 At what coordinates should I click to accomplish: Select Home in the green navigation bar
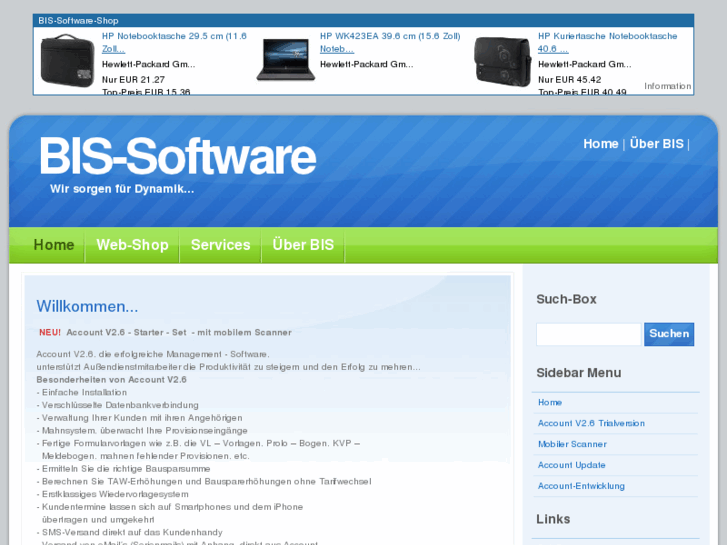pyautogui.click(x=54, y=245)
